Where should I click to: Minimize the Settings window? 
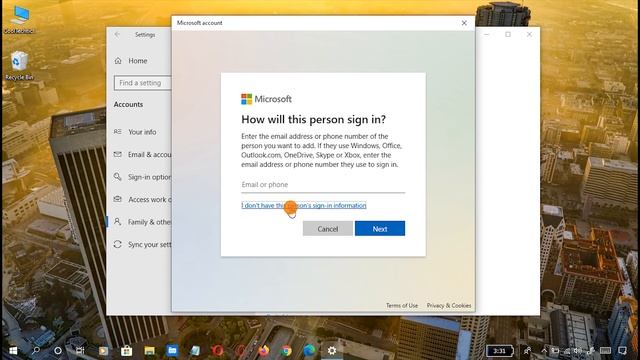[x=487, y=35]
